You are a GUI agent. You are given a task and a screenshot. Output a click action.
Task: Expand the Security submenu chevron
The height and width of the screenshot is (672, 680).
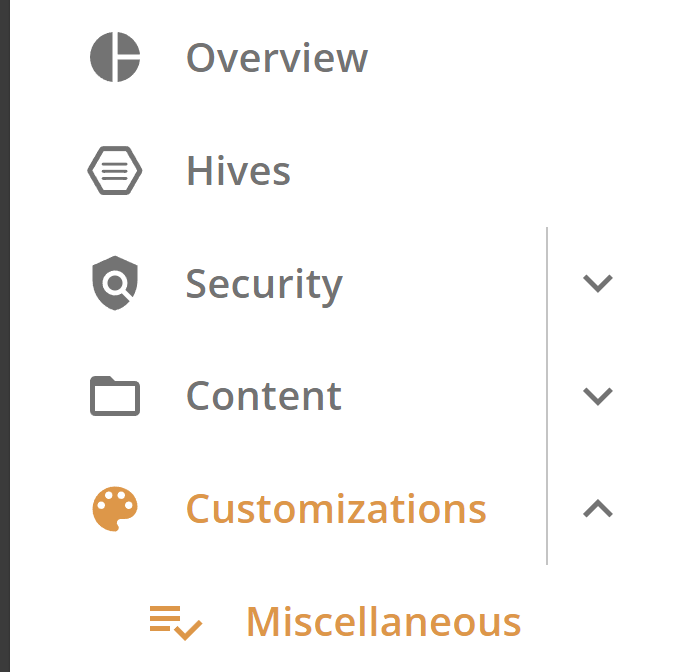598,284
